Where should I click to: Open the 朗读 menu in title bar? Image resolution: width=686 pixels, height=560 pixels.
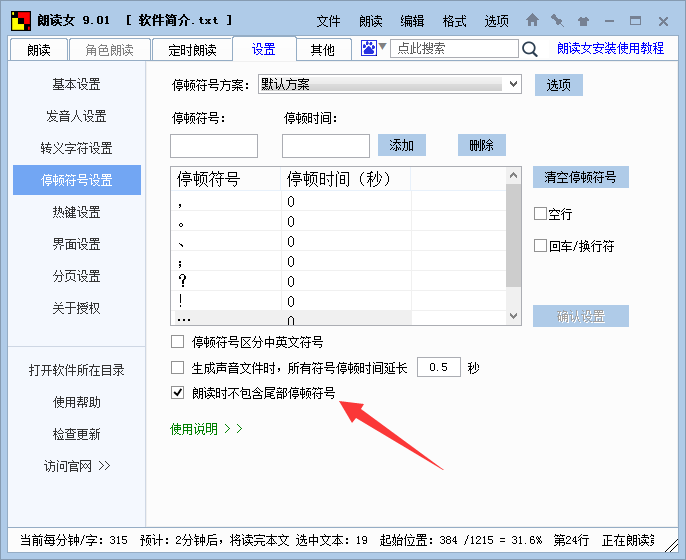371,21
